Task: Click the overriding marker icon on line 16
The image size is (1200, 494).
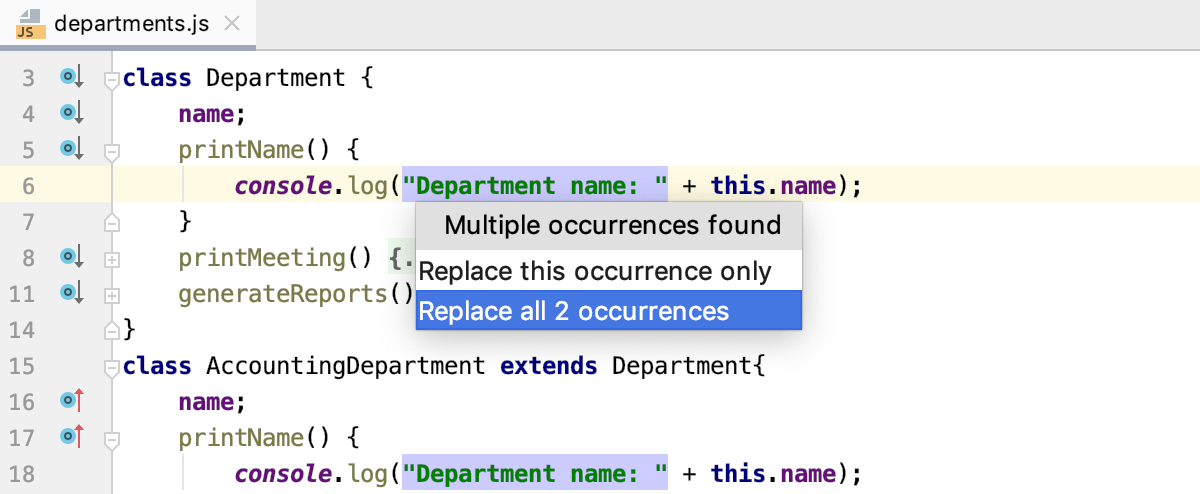Action: coord(70,401)
